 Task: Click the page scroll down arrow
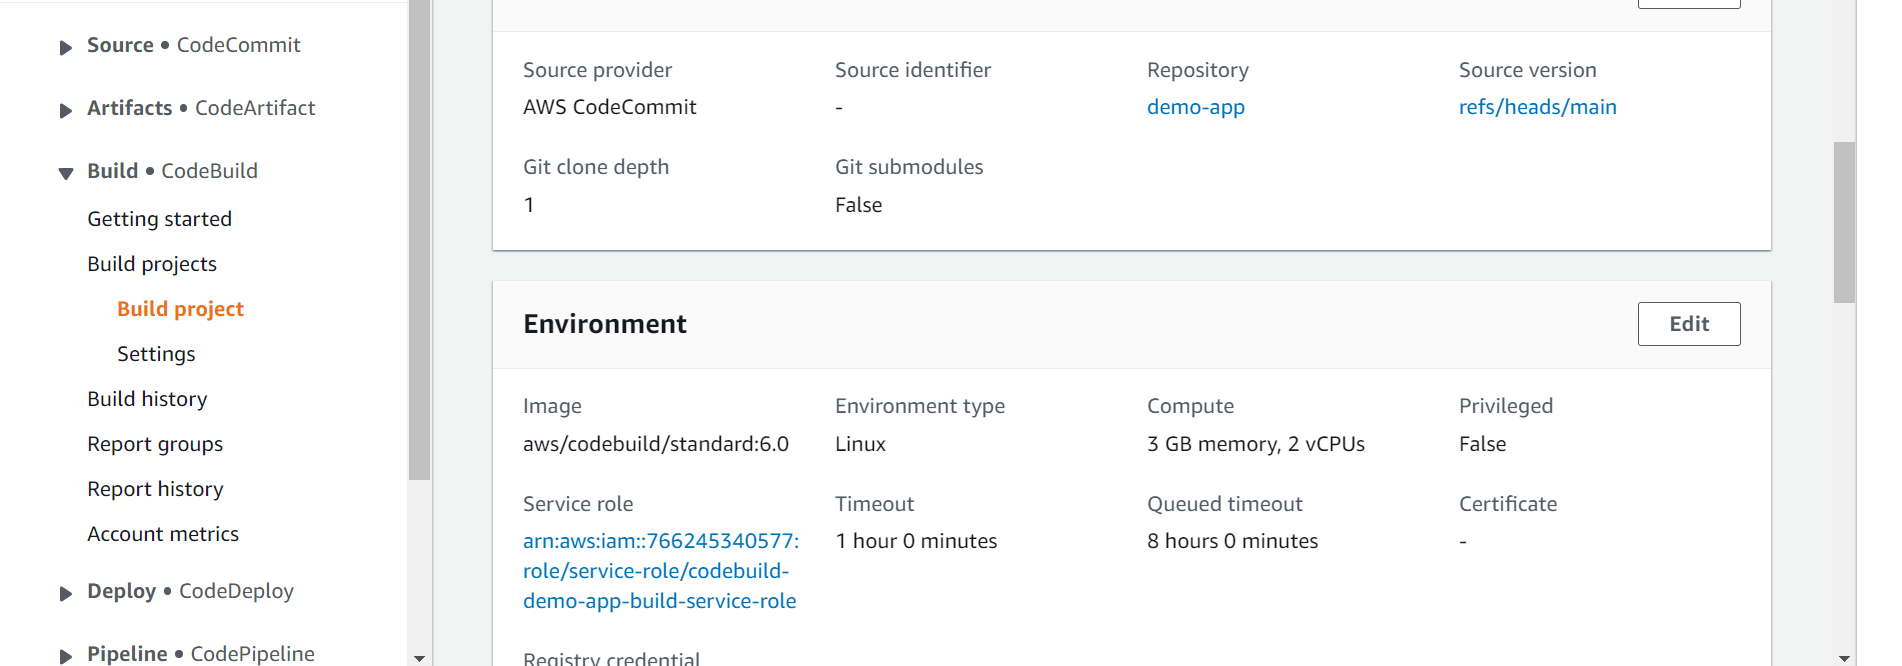[x=1844, y=658]
